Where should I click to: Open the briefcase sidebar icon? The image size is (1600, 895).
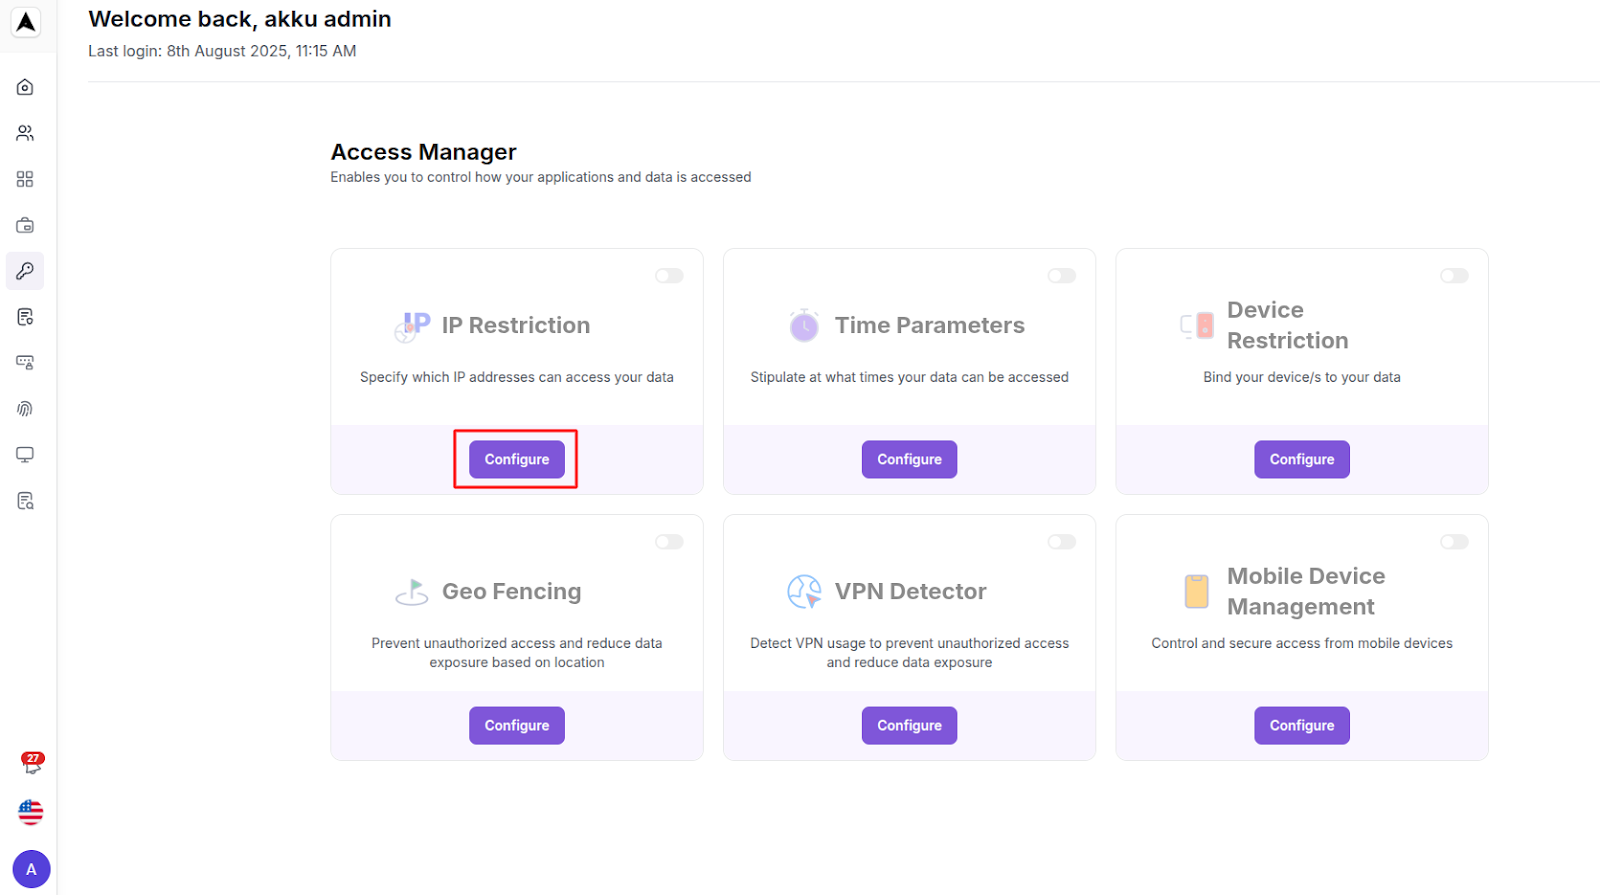click(25, 225)
